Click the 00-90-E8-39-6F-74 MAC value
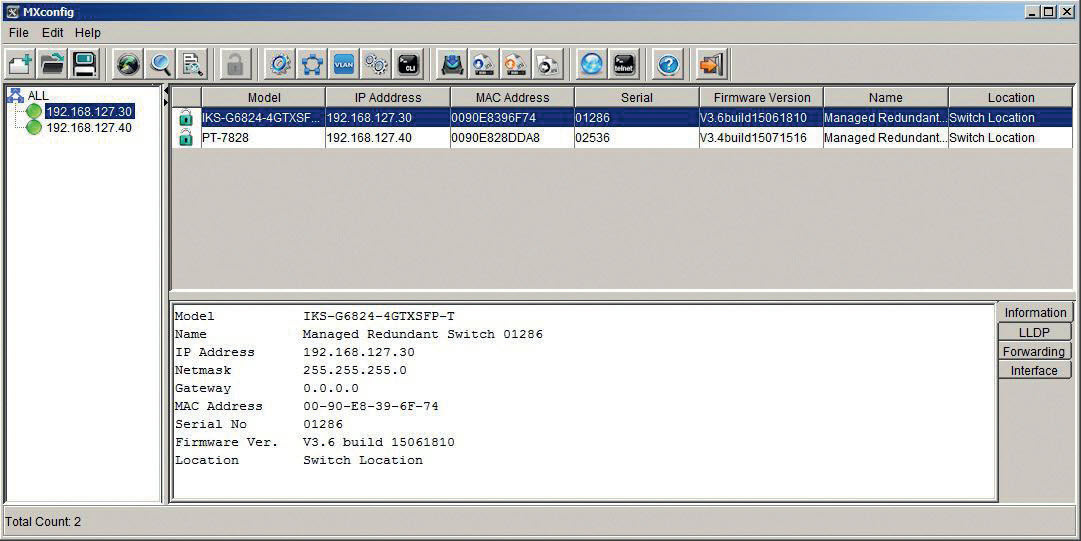This screenshot has height=541, width=1081. (x=371, y=406)
